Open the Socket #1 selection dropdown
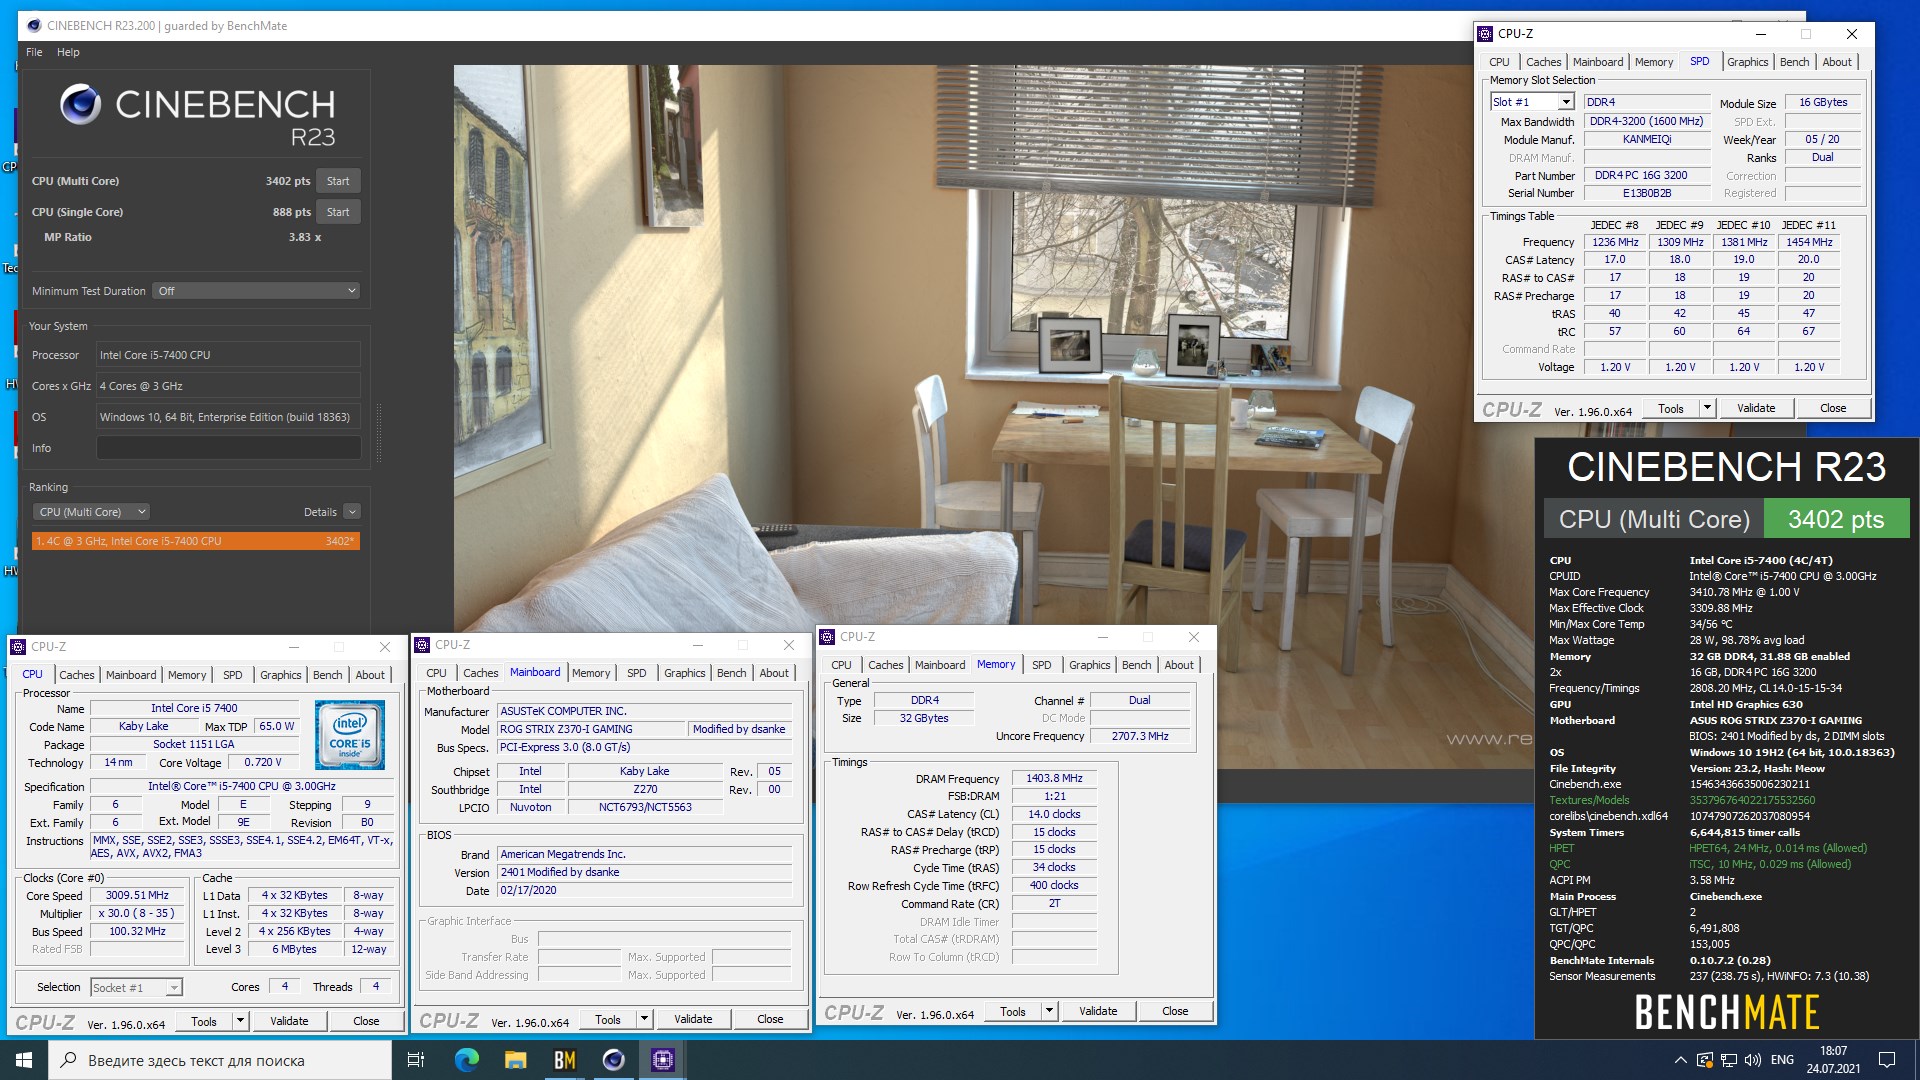Screen dimensions: 1920x1080 tap(136, 988)
